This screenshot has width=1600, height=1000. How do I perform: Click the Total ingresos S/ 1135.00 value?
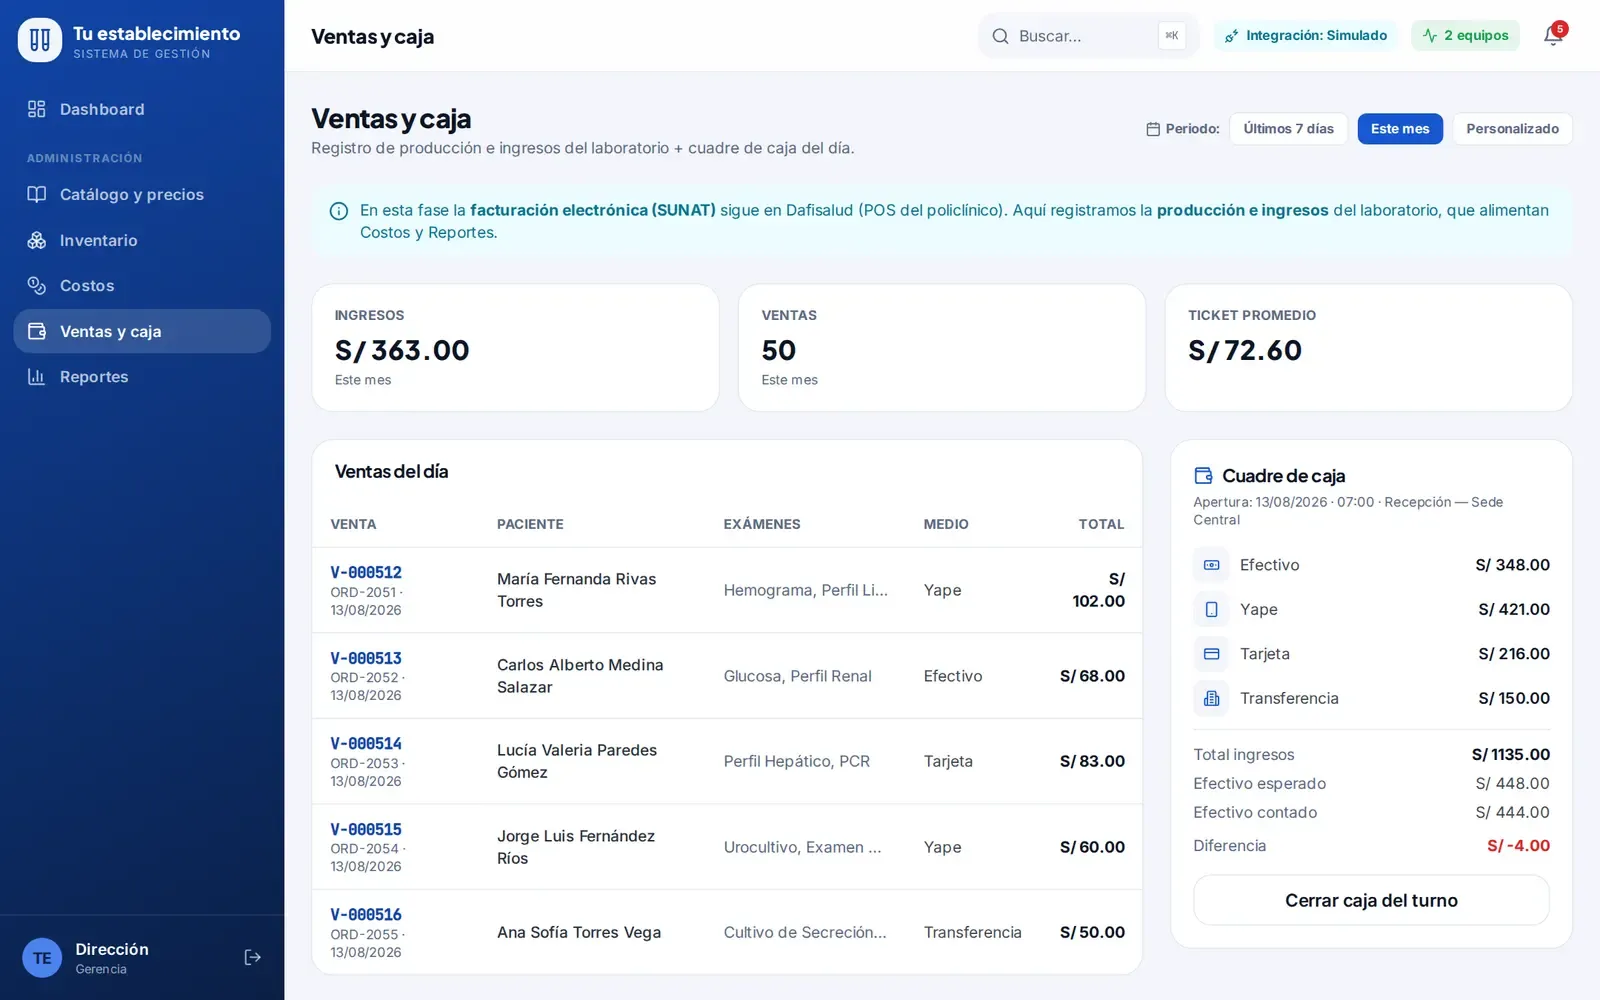(1510, 755)
